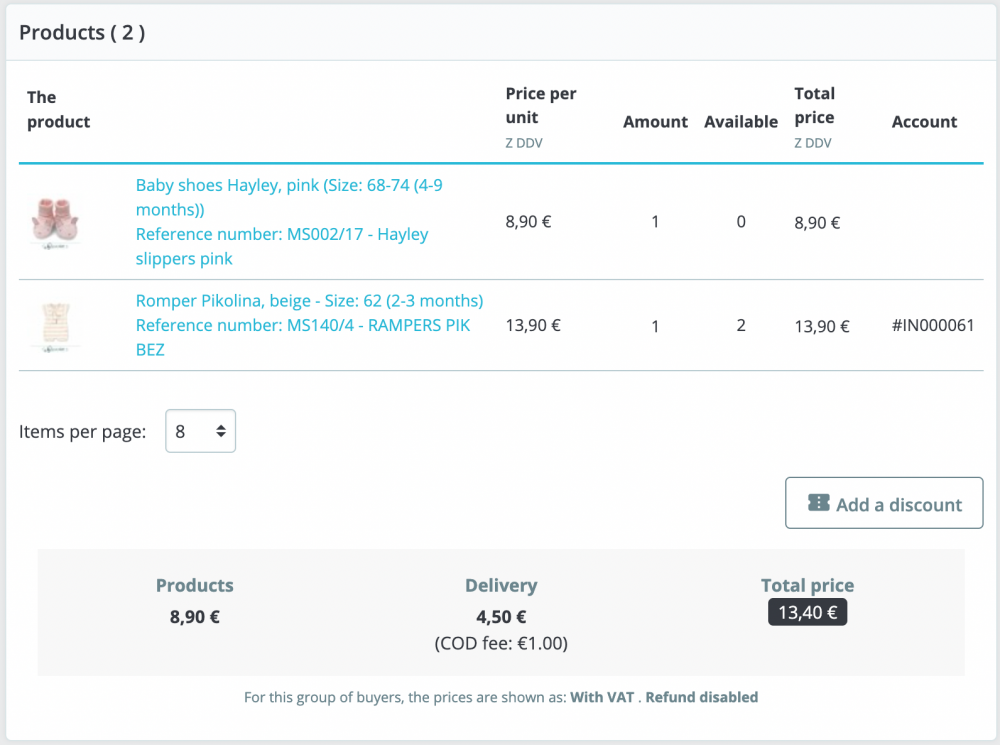Screen dimensions: 1000x745
Task: Open the Items per page dropdown
Action: [x=200, y=431]
